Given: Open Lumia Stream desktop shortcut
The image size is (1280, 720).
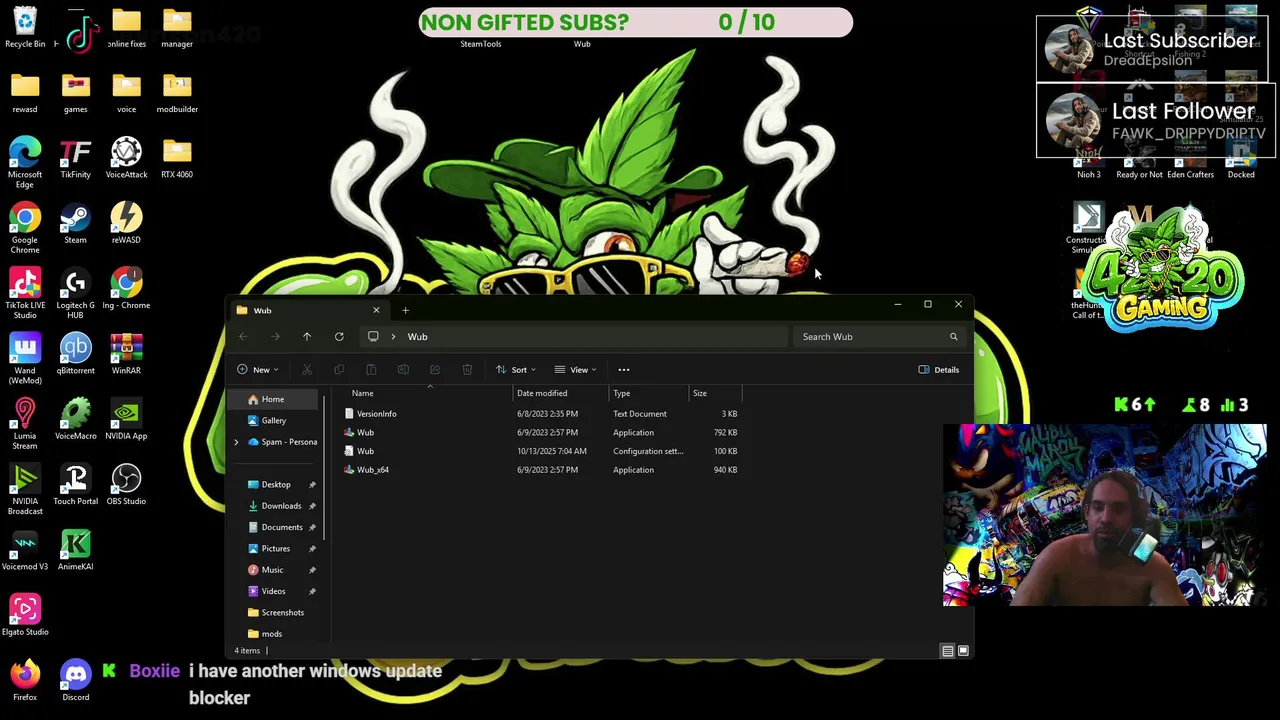Looking at the screenshot, I should [25, 424].
